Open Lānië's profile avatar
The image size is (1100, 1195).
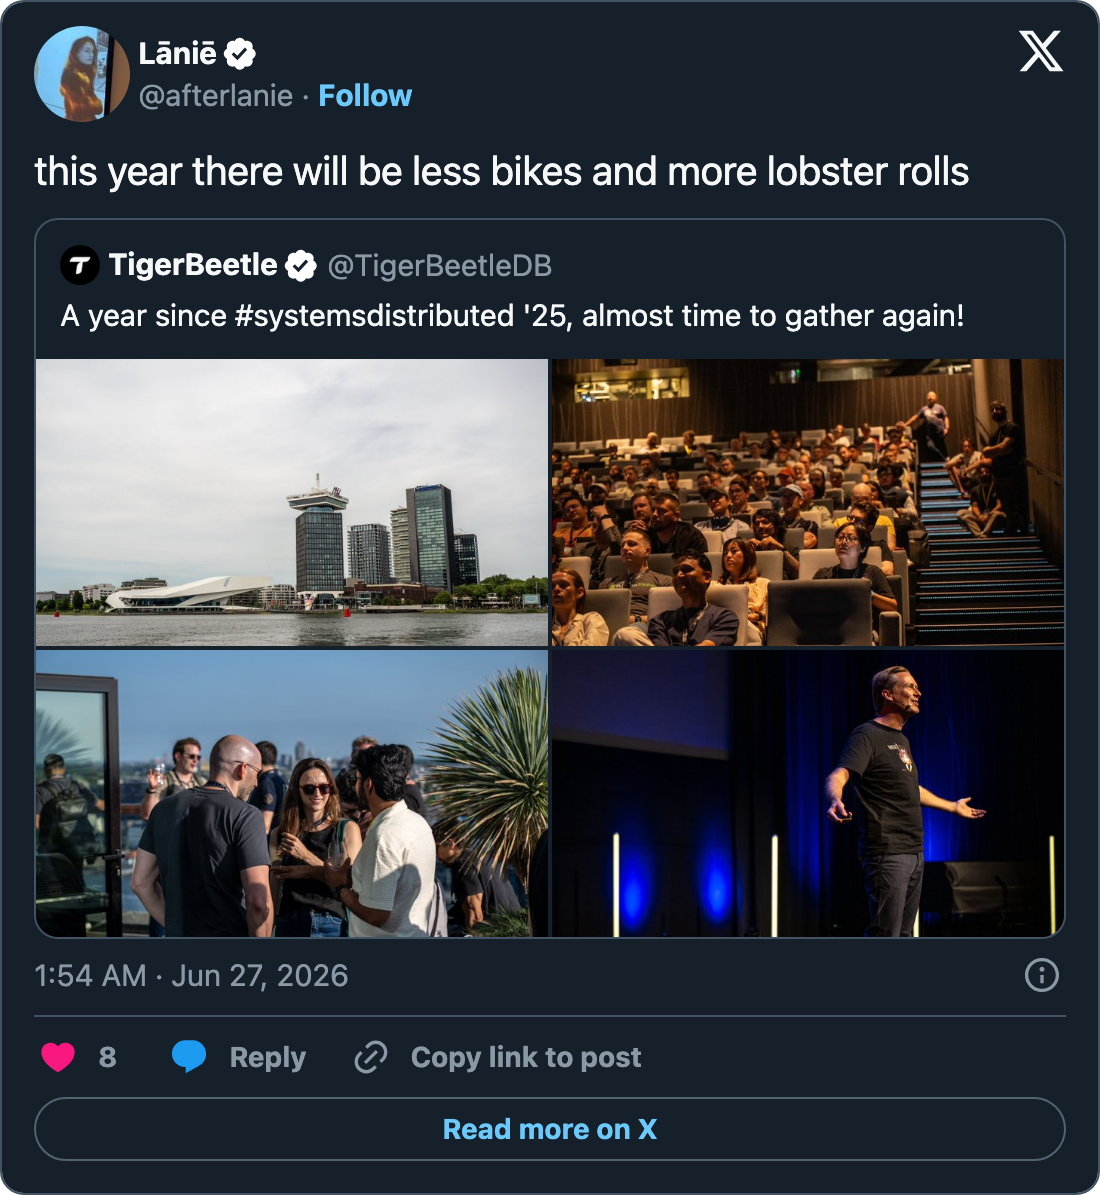pos(82,74)
